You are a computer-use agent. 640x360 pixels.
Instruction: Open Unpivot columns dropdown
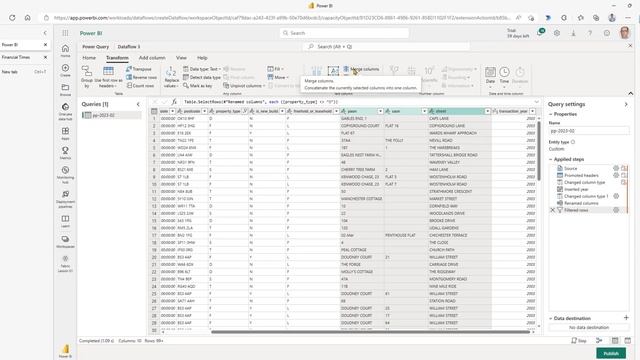244,85
